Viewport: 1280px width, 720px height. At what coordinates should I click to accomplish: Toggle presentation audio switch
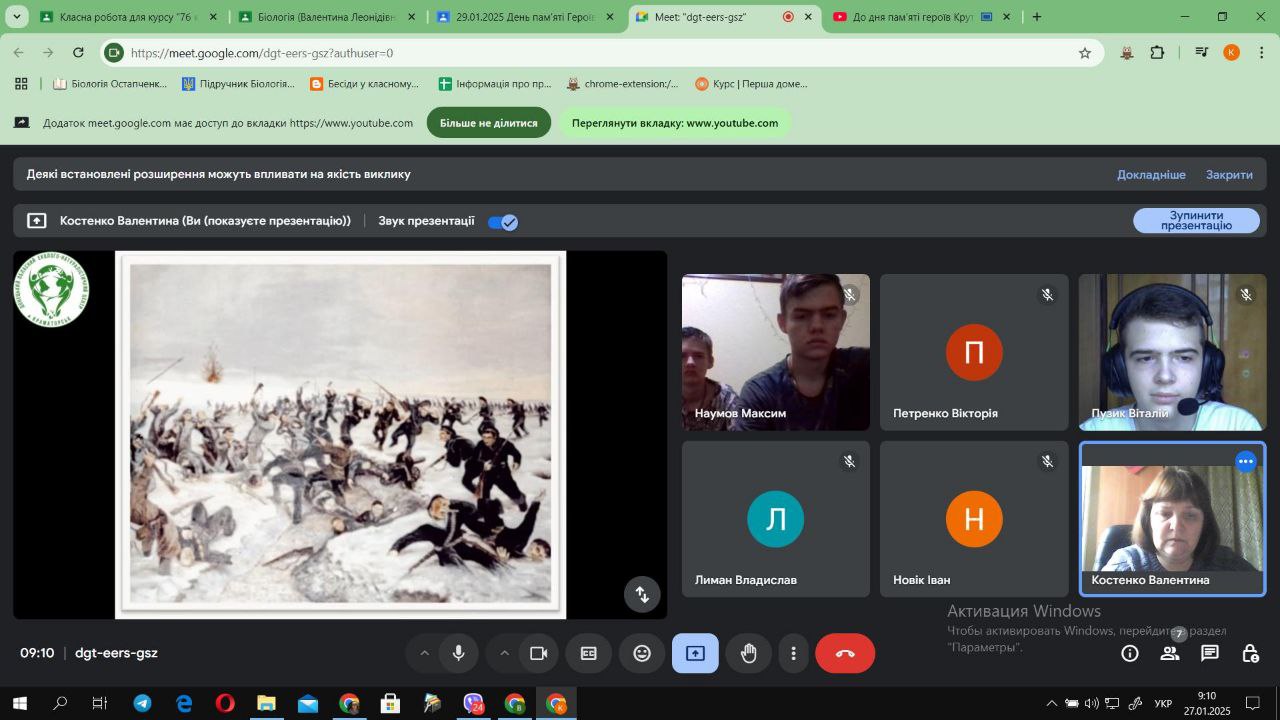pyautogui.click(x=503, y=222)
